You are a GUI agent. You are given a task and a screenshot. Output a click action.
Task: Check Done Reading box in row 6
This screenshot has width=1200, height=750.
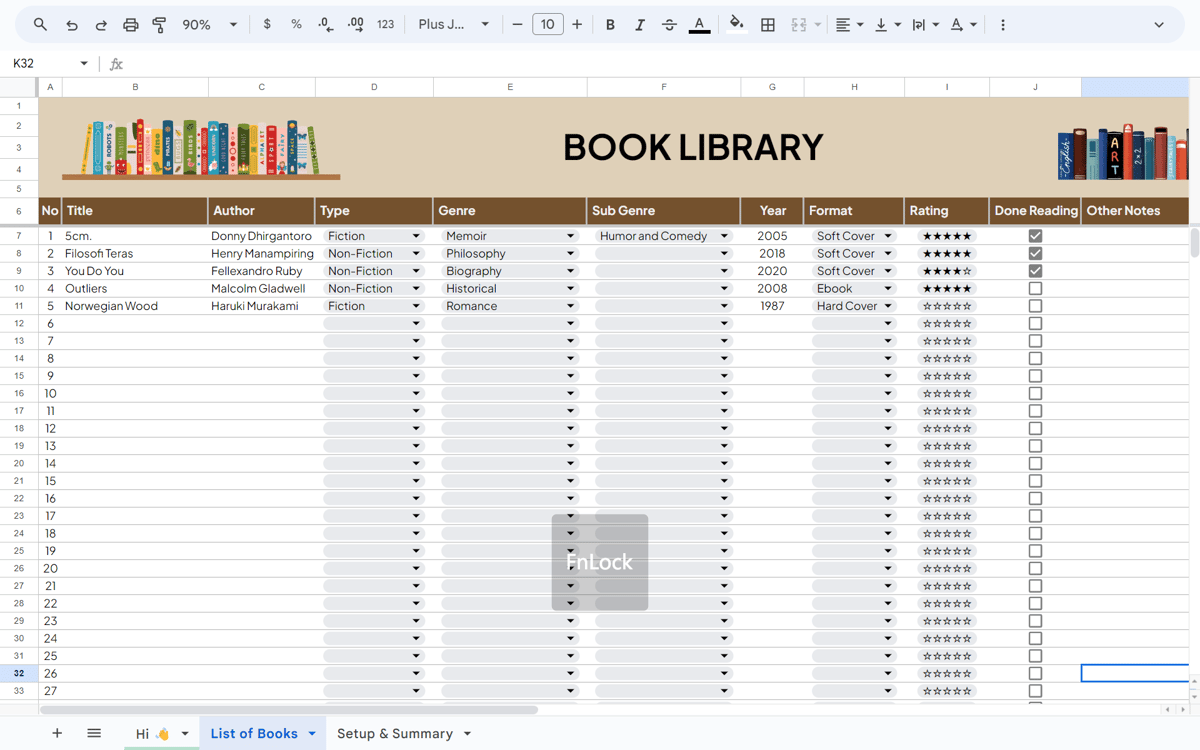(1035, 323)
